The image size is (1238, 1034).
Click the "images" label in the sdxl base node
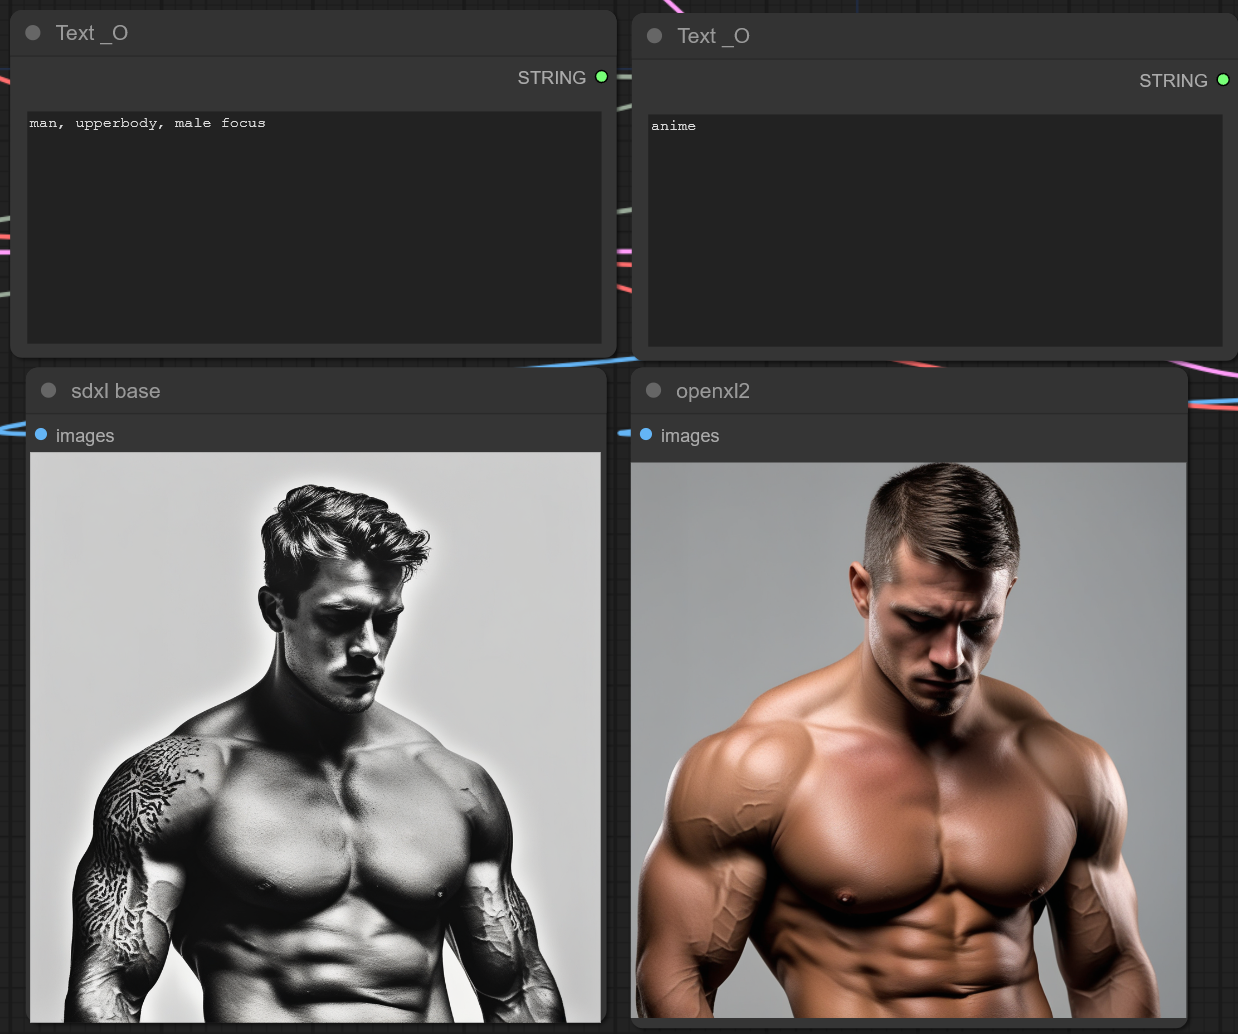(85, 436)
